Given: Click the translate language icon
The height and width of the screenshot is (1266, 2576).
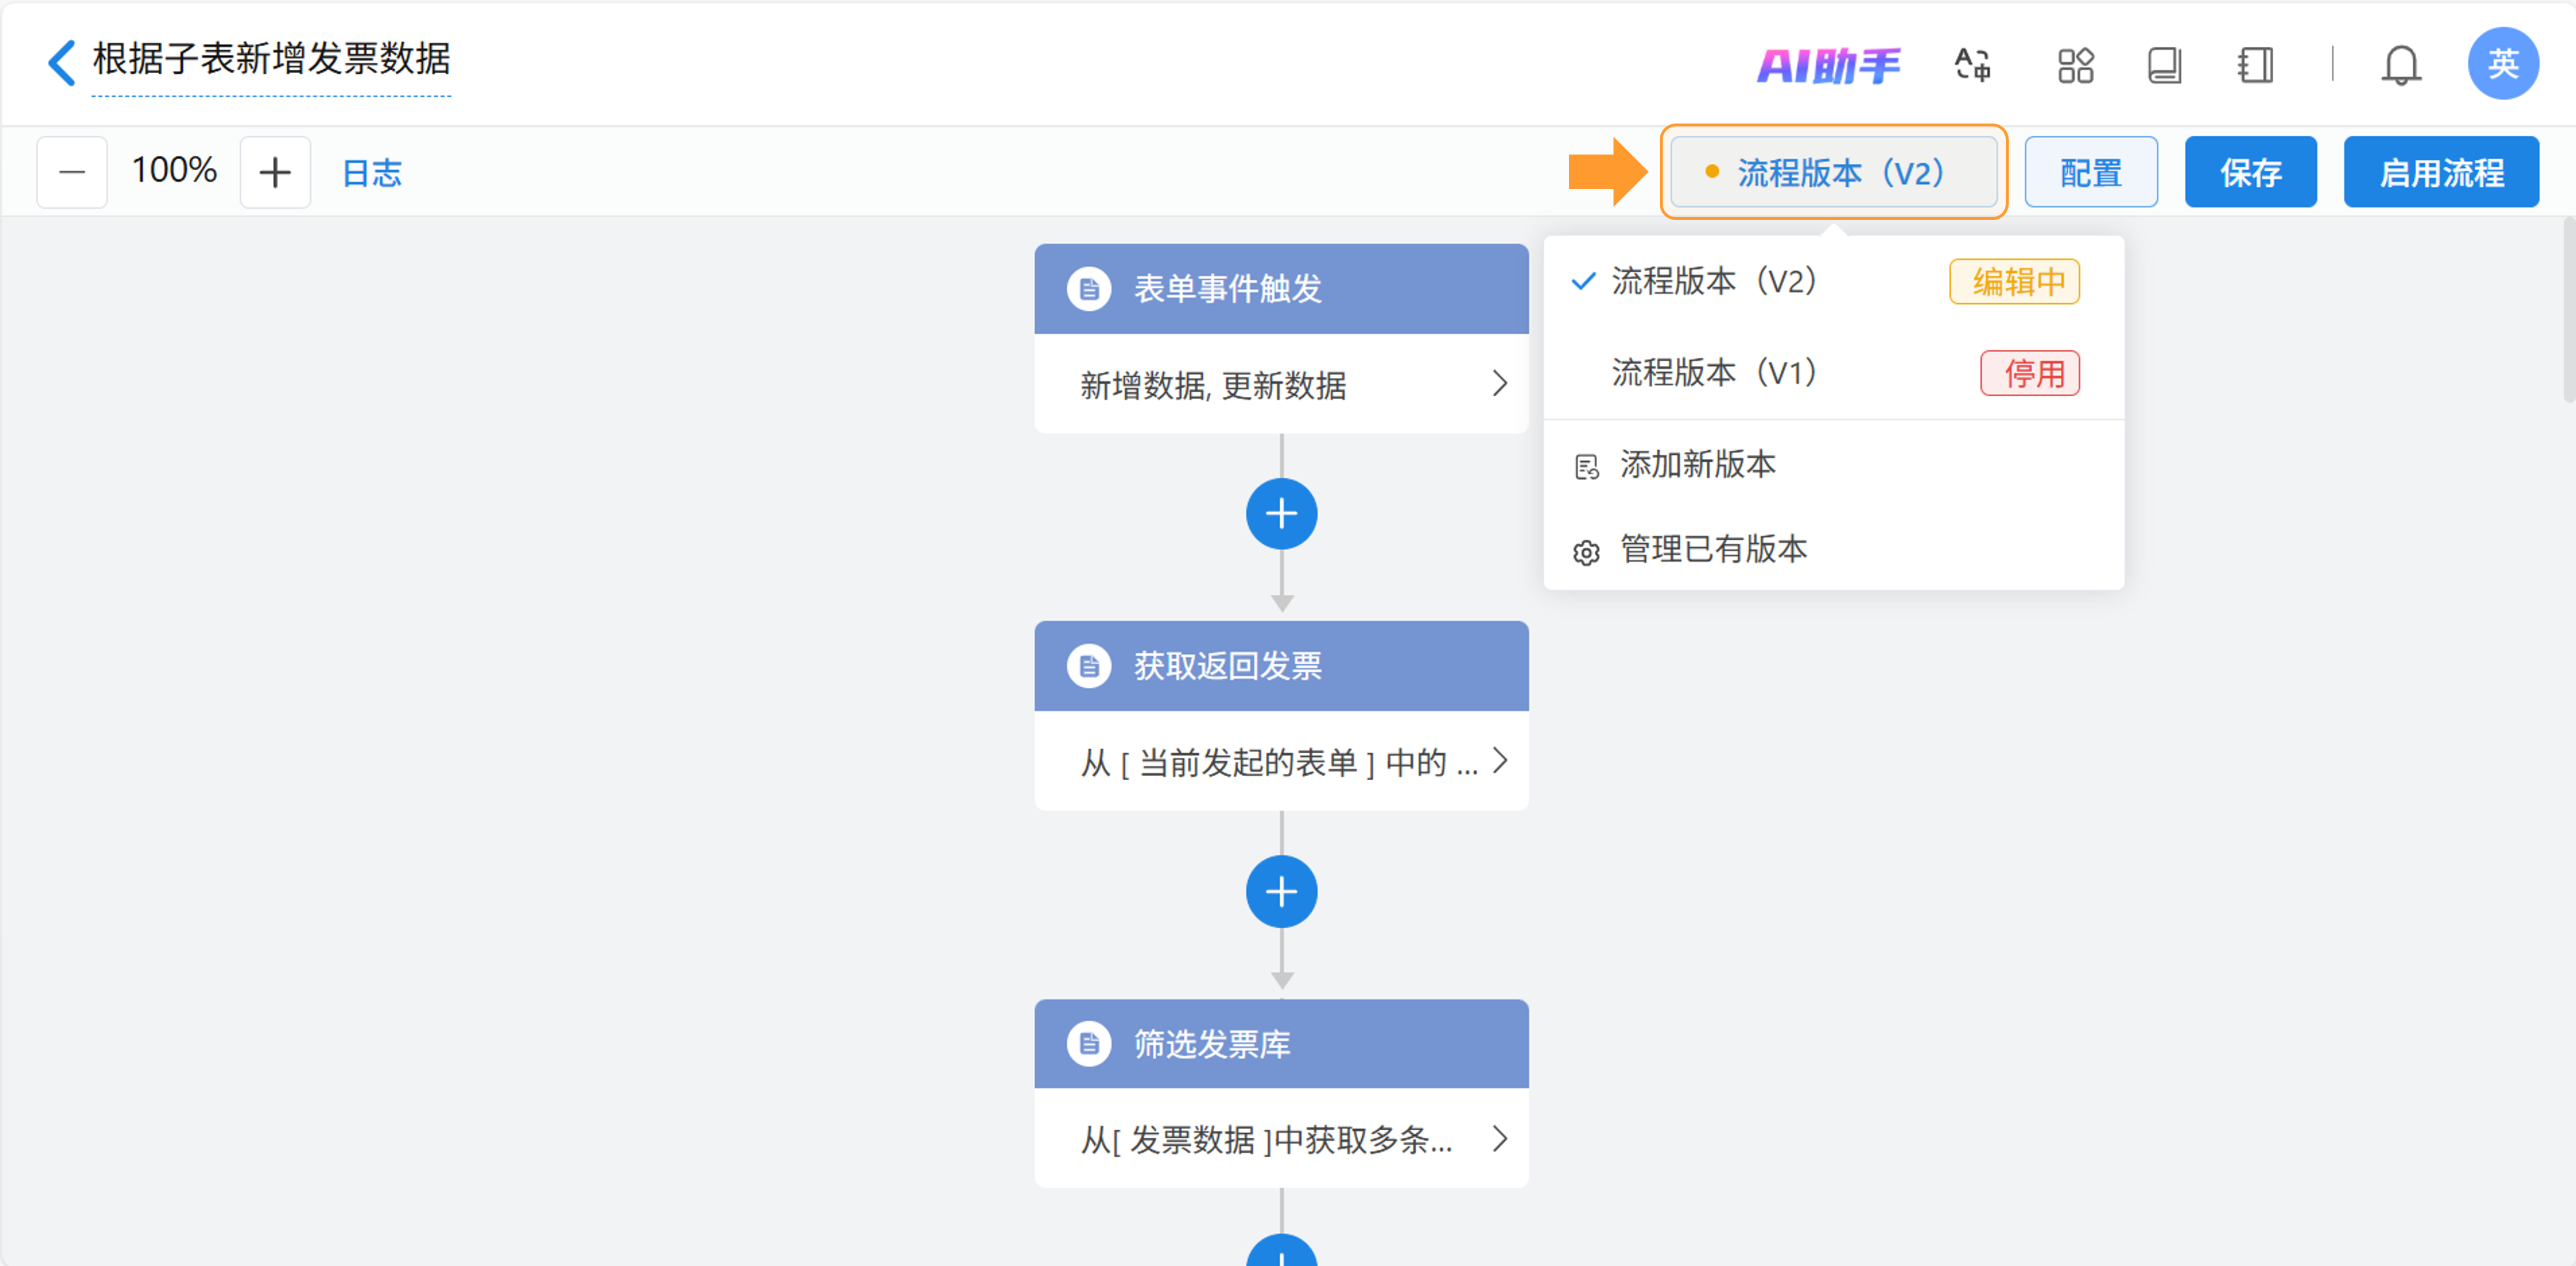Looking at the screenshot, I should (1972, 66).
